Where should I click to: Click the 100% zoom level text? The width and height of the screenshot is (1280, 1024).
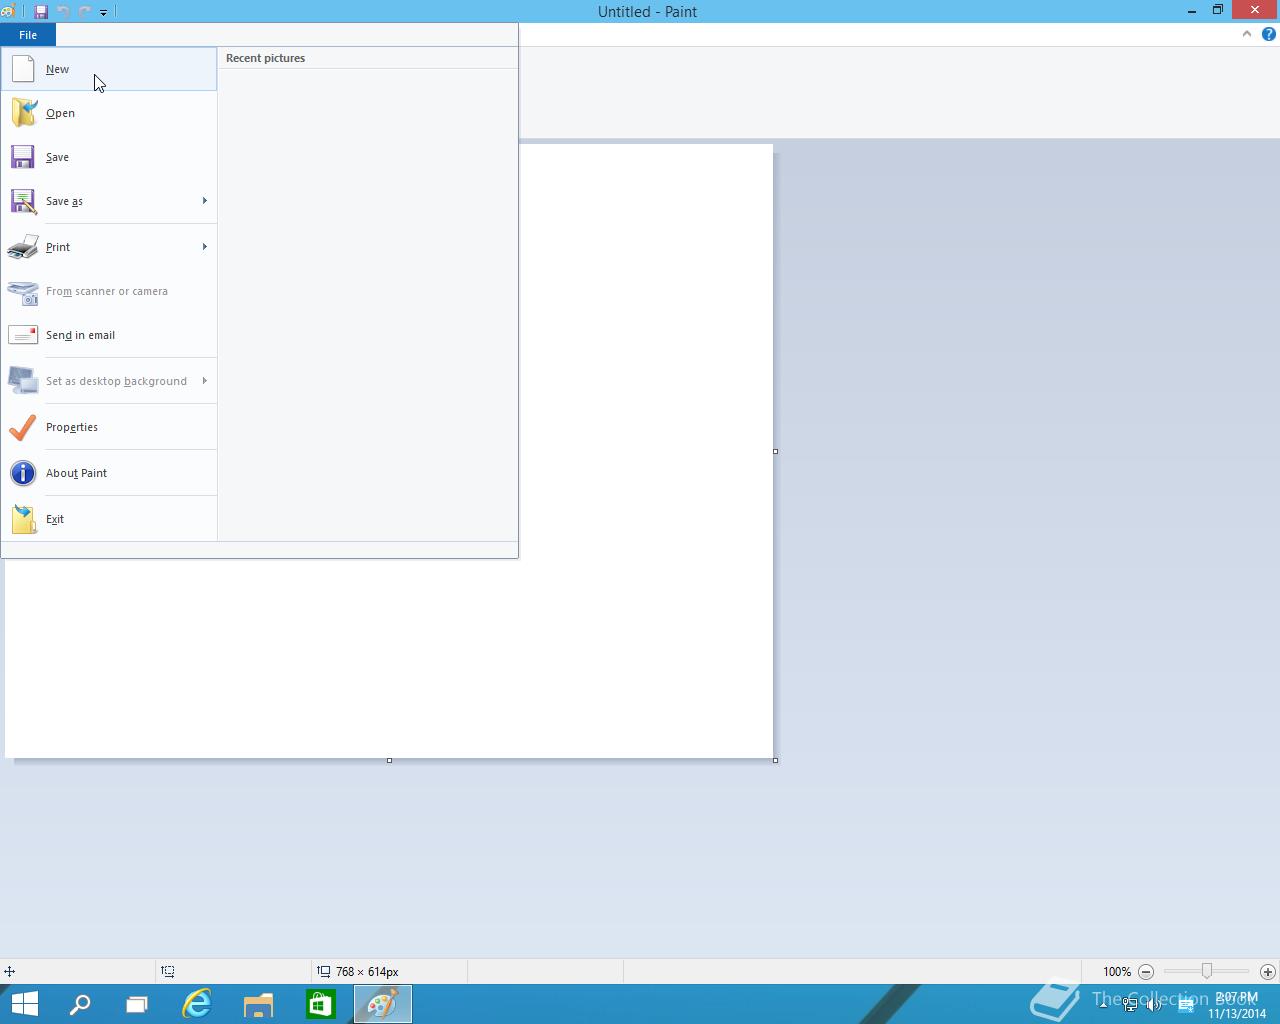click(x=1117, y=971)
